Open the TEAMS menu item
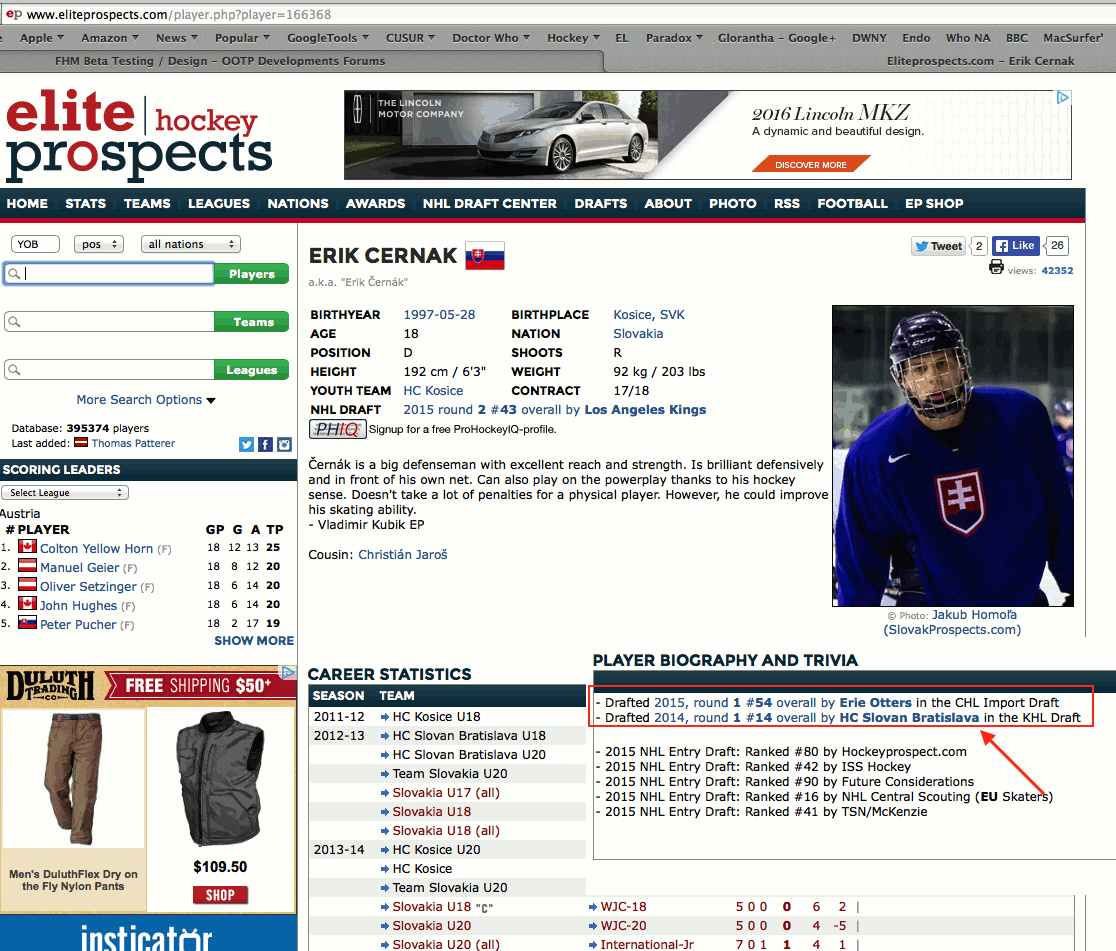Viewport: 1116px width, 951px height. click(x=147, y=204)
